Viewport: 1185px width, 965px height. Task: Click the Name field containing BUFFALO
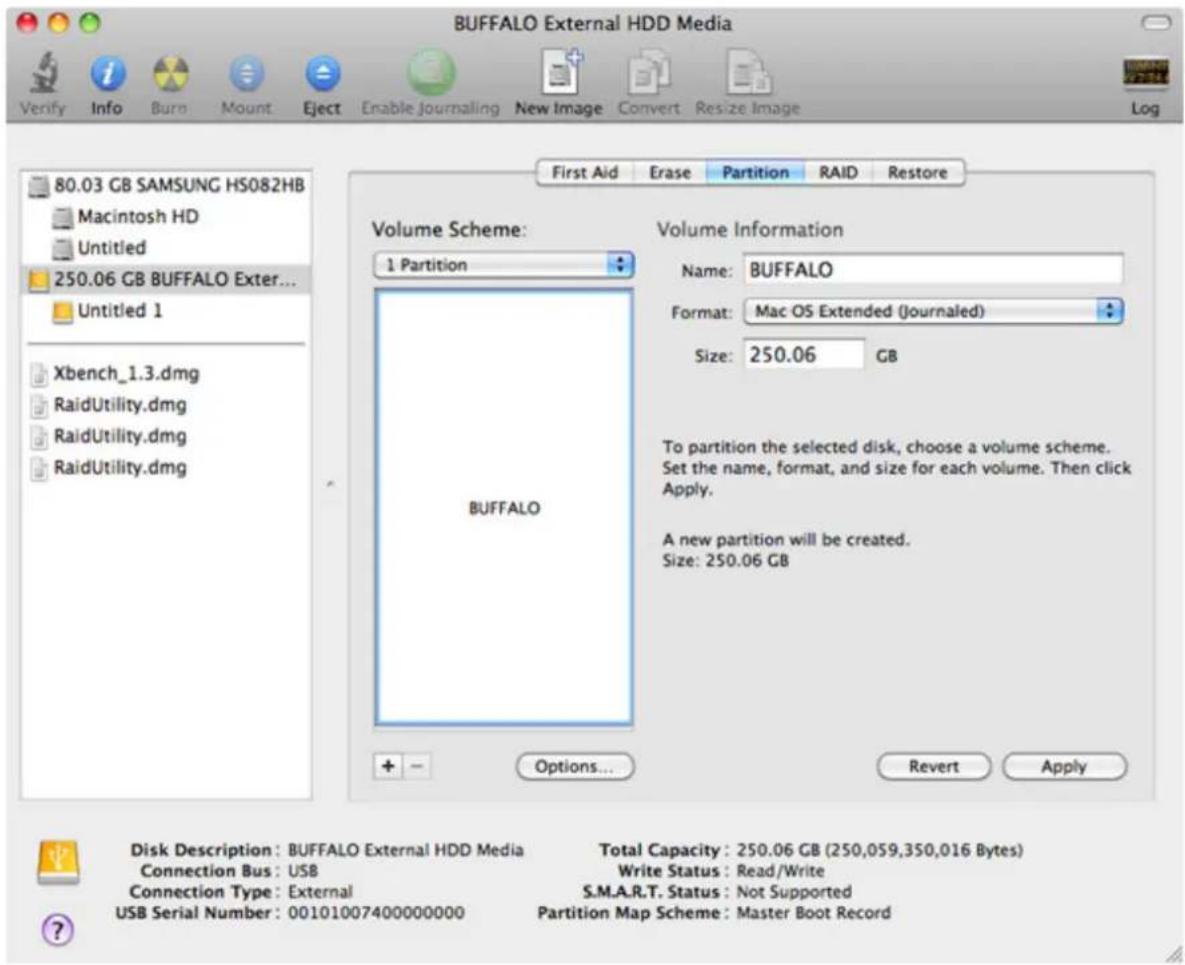tap(933, 270)
